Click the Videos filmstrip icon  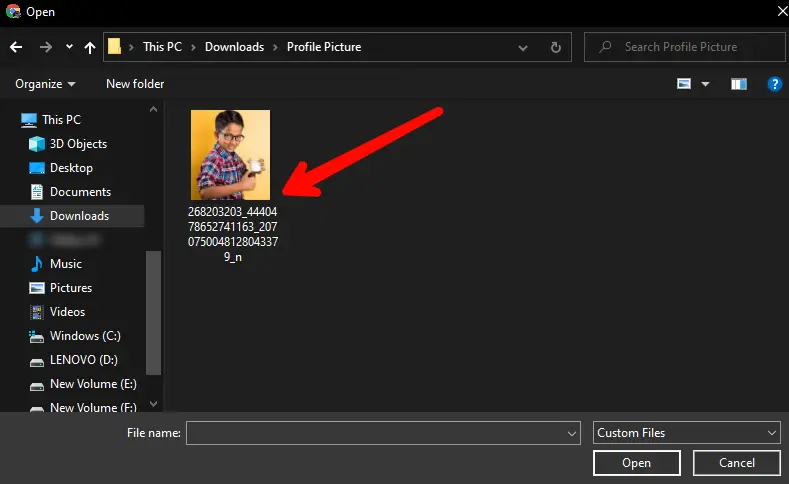coord(37,312)
